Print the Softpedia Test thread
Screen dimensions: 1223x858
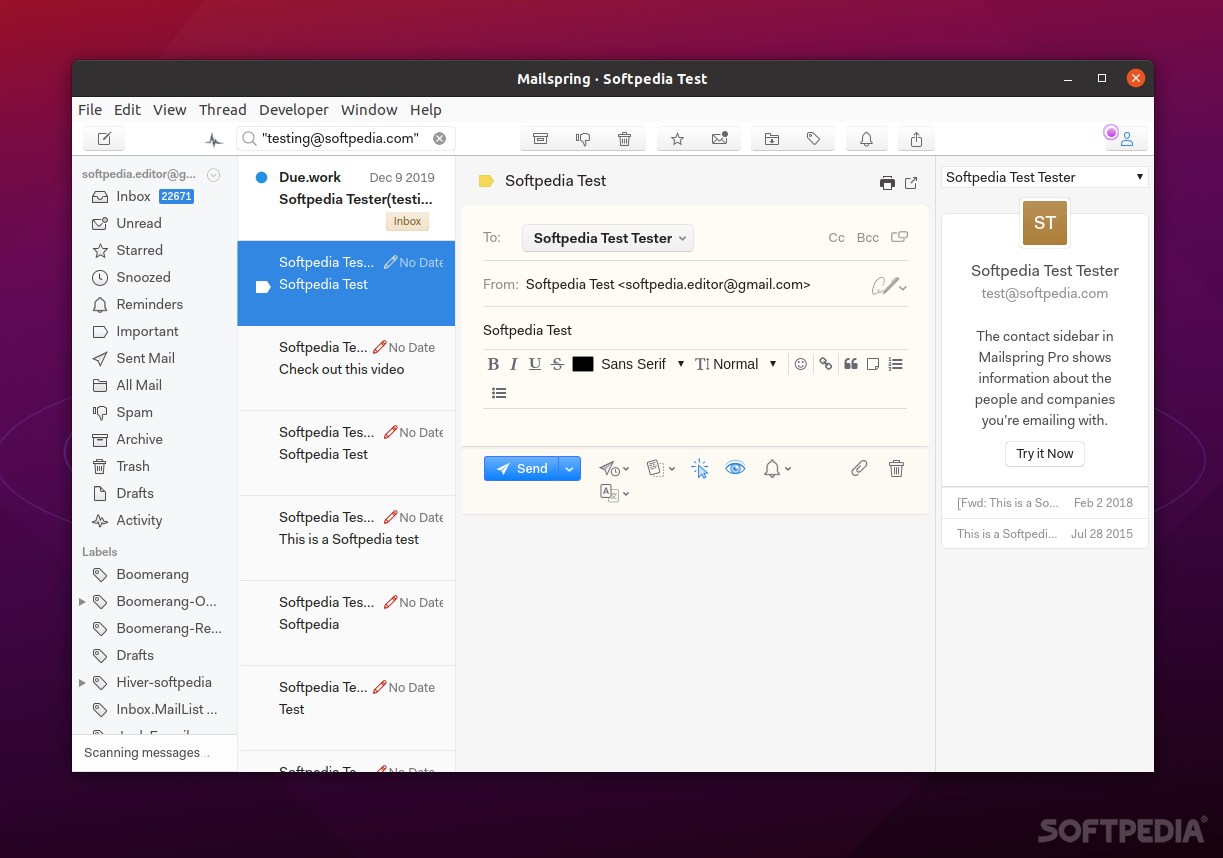(887, 183)
